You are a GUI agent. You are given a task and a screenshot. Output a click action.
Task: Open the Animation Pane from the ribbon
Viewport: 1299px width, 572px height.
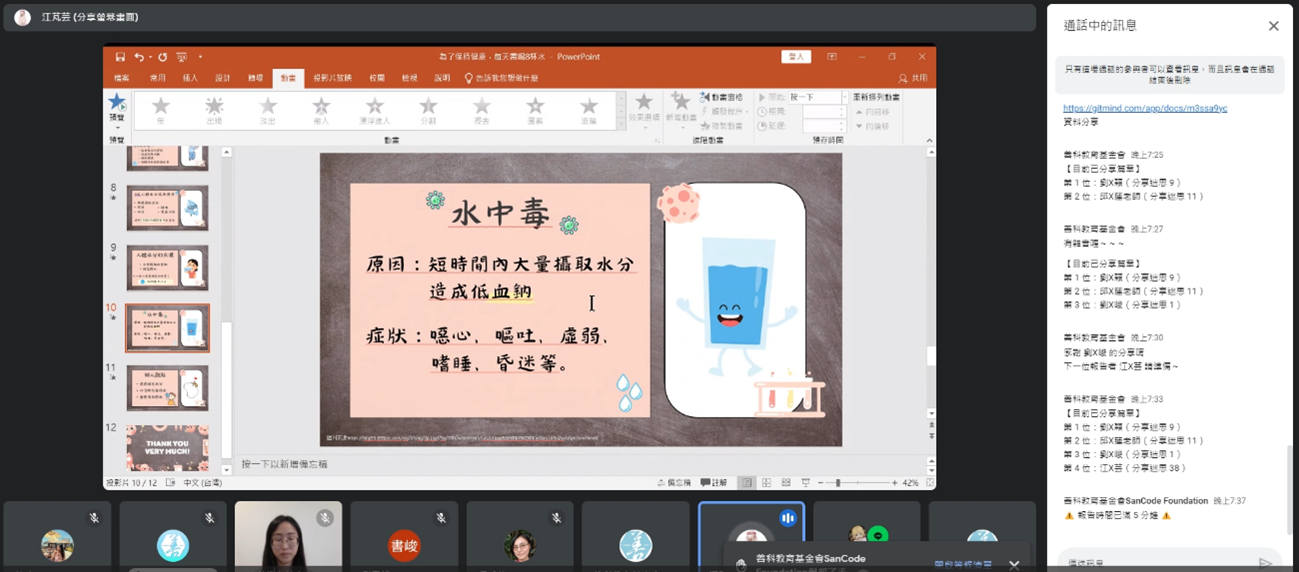tap(722, 97)
